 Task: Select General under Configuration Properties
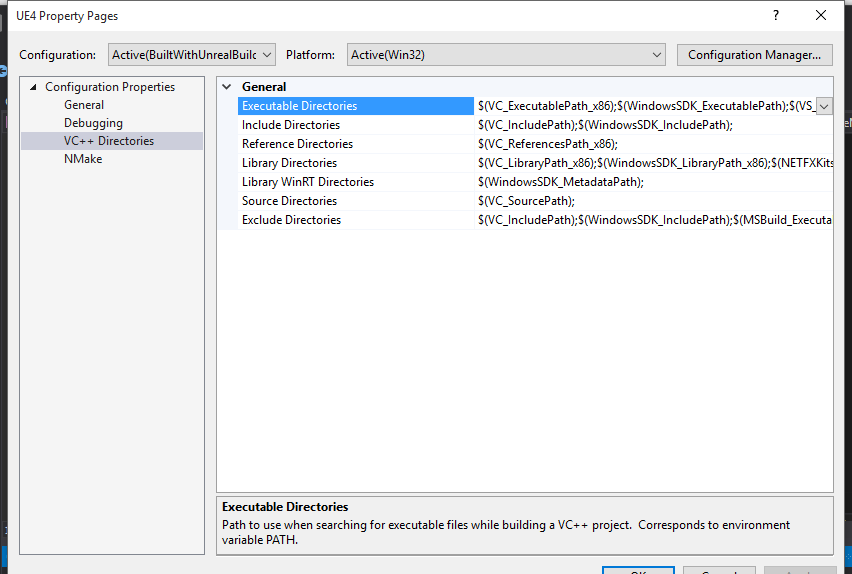84,105
